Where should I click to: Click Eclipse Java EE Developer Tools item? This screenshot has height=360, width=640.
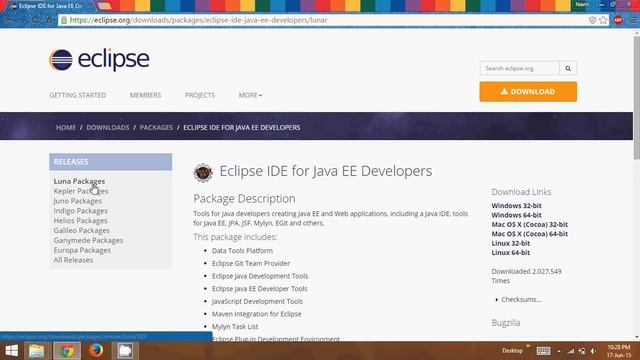259,289
